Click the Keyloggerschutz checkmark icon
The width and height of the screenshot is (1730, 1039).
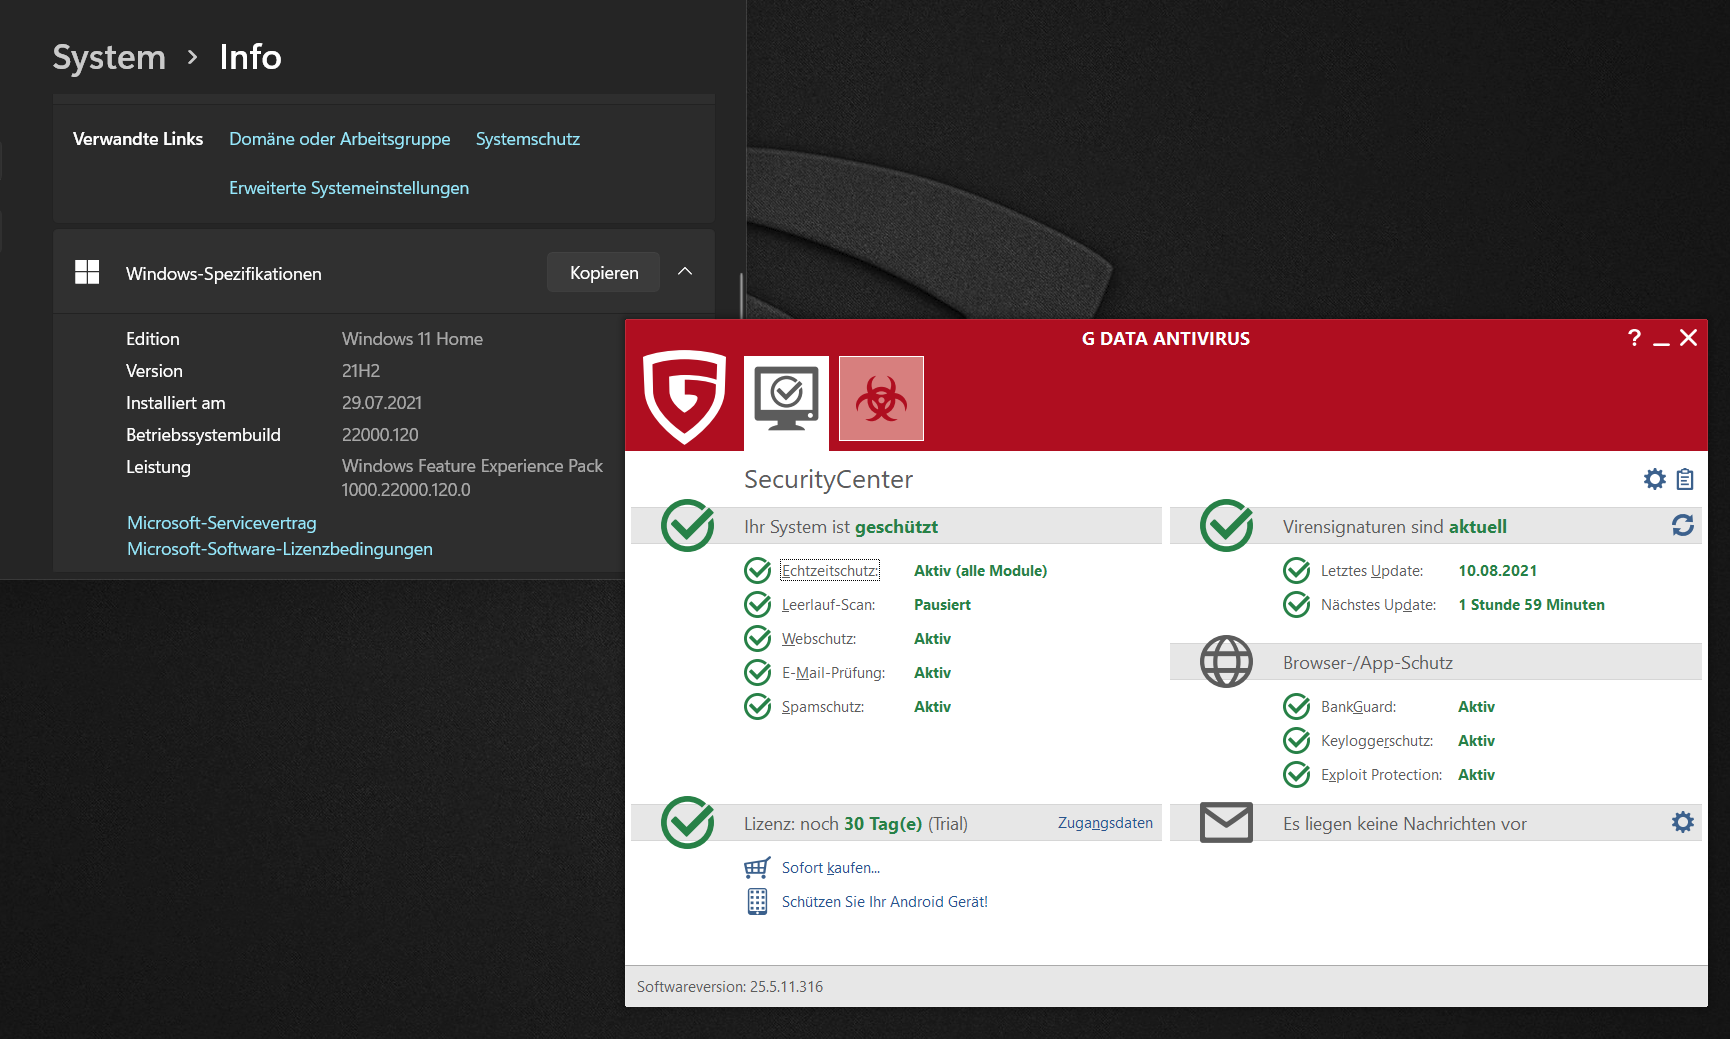coord(1297,740)
